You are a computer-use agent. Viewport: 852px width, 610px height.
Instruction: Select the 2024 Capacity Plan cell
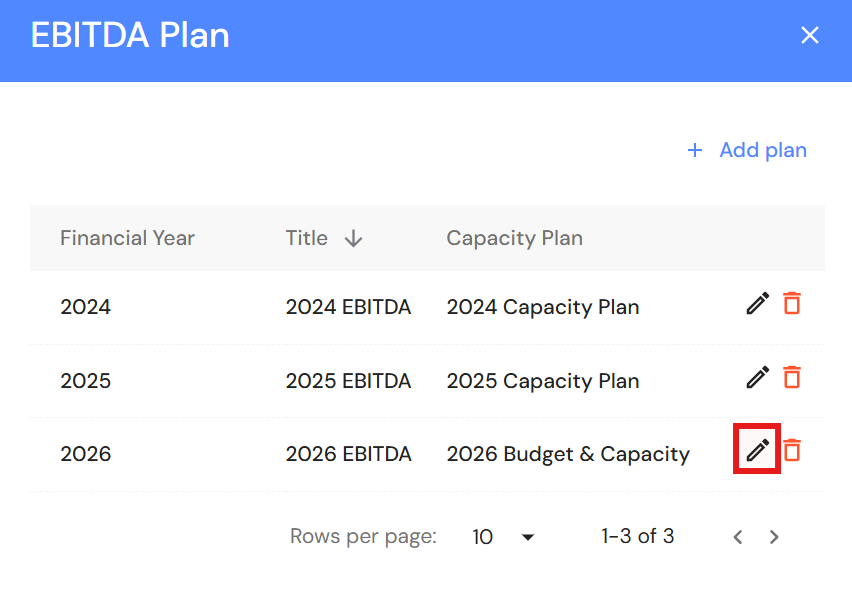coord(543,307)
